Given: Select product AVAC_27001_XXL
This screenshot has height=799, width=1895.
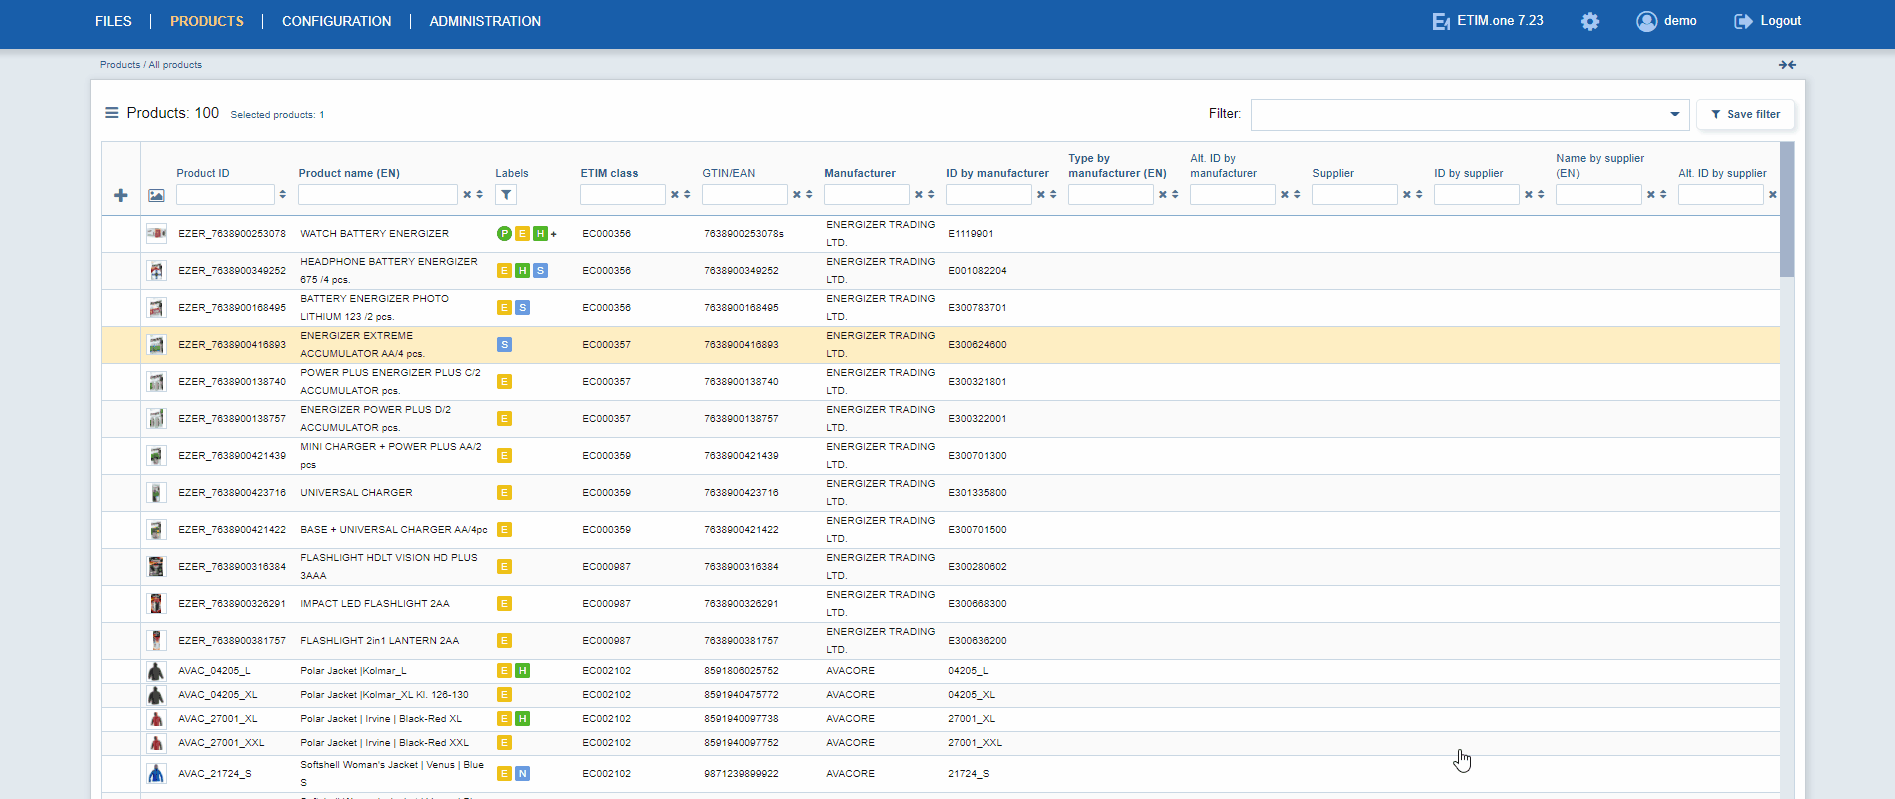Looking at the screenshot, I should (221, 743).
